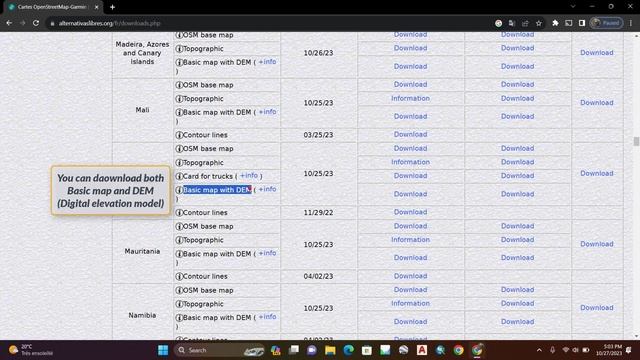Click the rightmost Download link for Namibia
Screen dimensions: 640x360
pyautogui.click(x=597, y=307)
